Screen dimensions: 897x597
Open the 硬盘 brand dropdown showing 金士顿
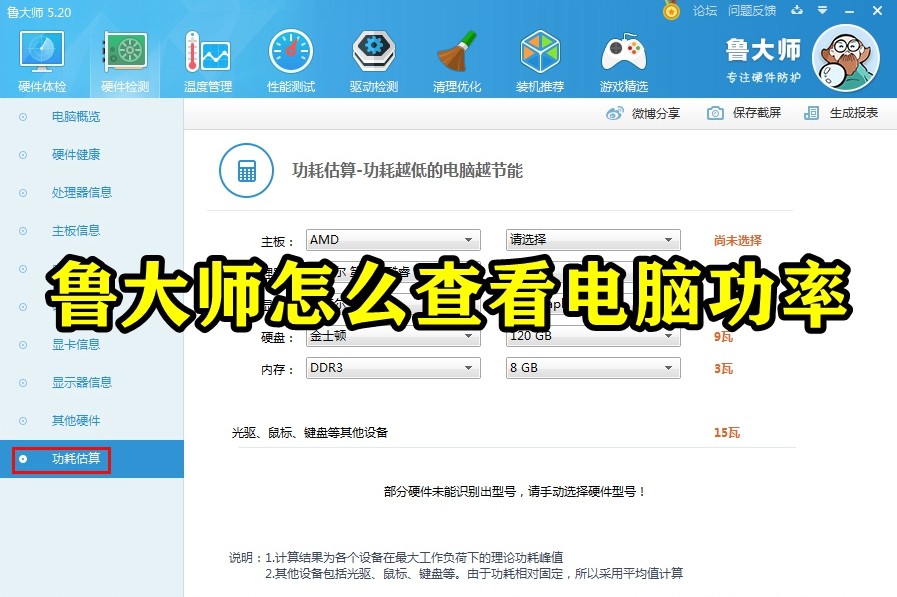pos(393,336)
